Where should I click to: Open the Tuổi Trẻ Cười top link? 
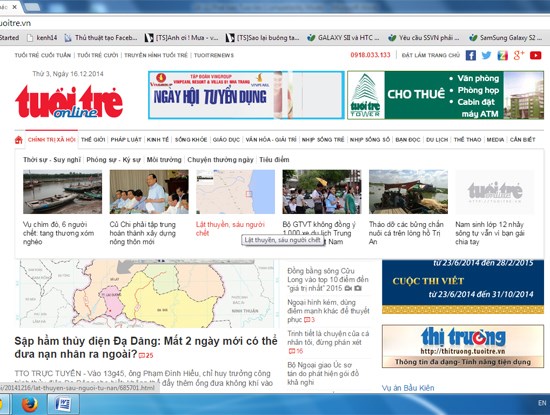tap(98, 55)
